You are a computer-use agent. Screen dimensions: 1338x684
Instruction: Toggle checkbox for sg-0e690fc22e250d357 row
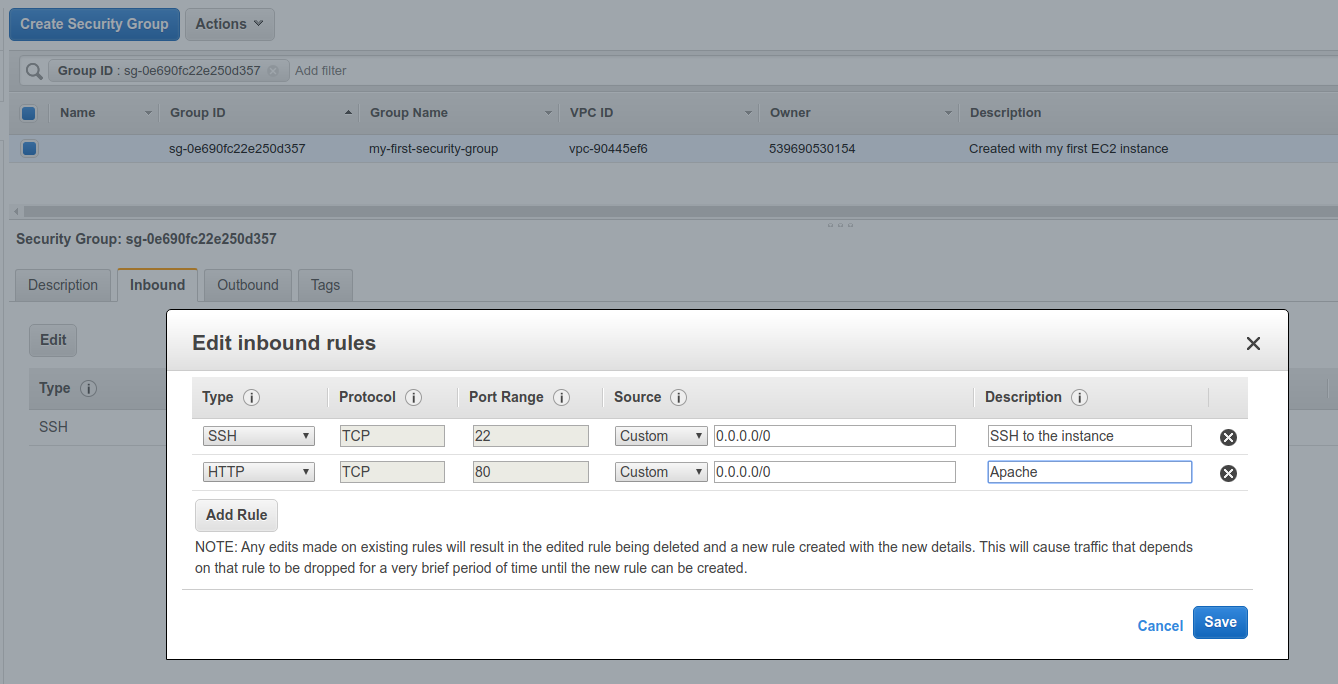29,148
